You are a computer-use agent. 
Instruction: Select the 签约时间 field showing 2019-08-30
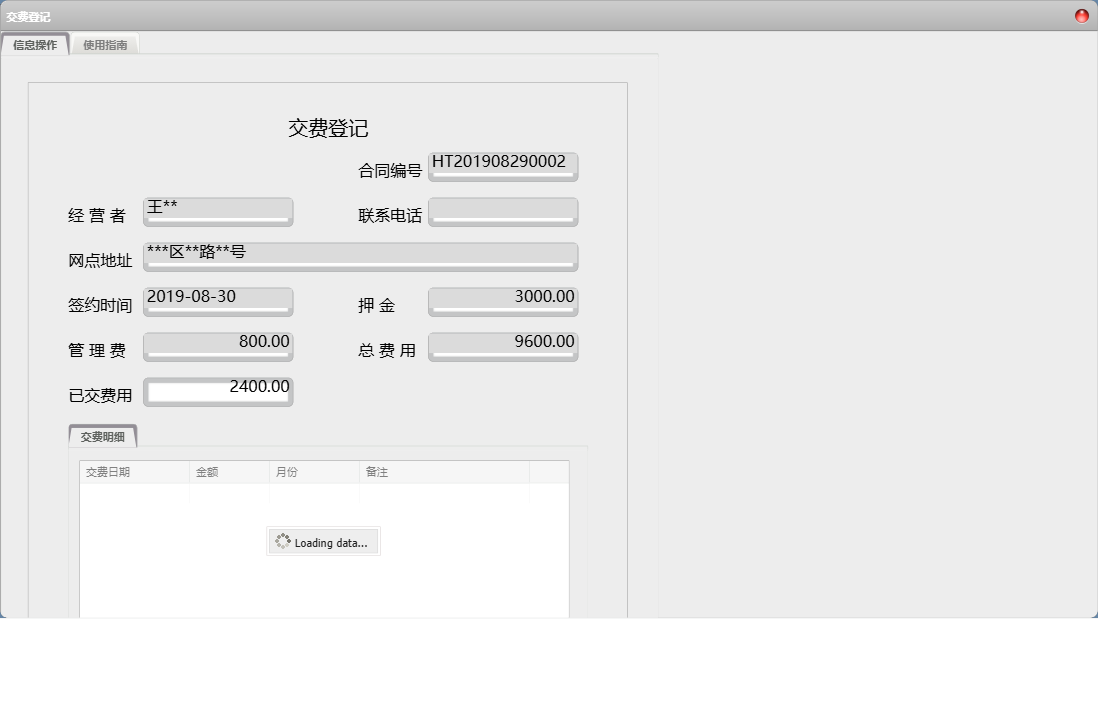click(218, 298)
